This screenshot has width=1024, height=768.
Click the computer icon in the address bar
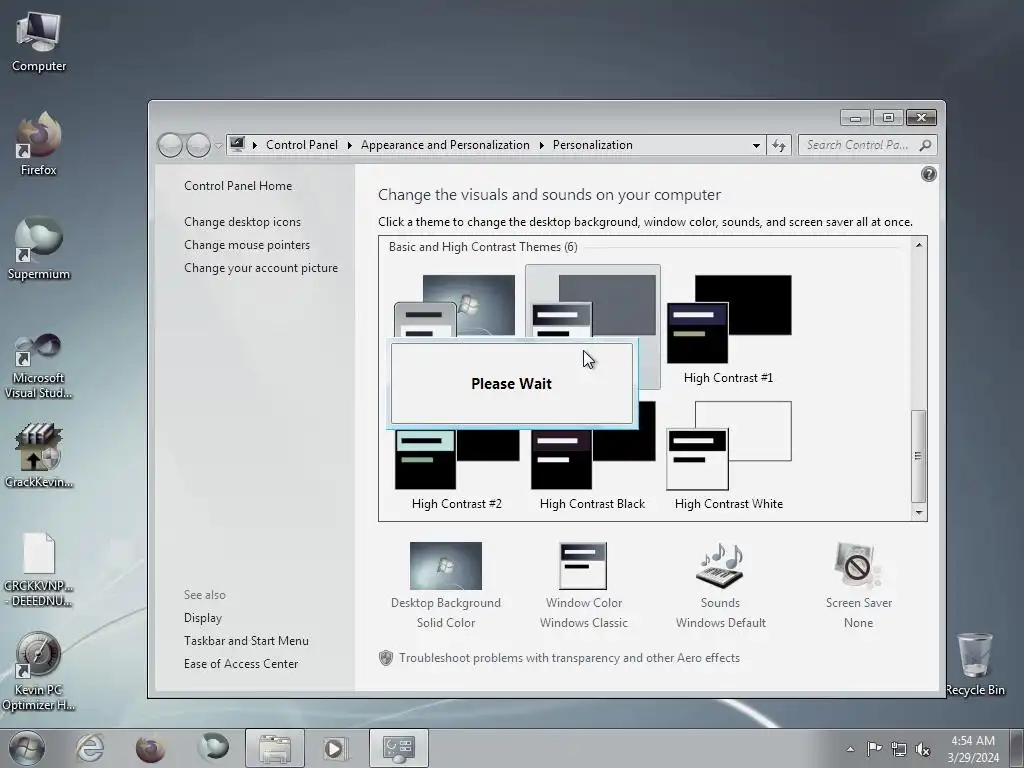point(238,144)
